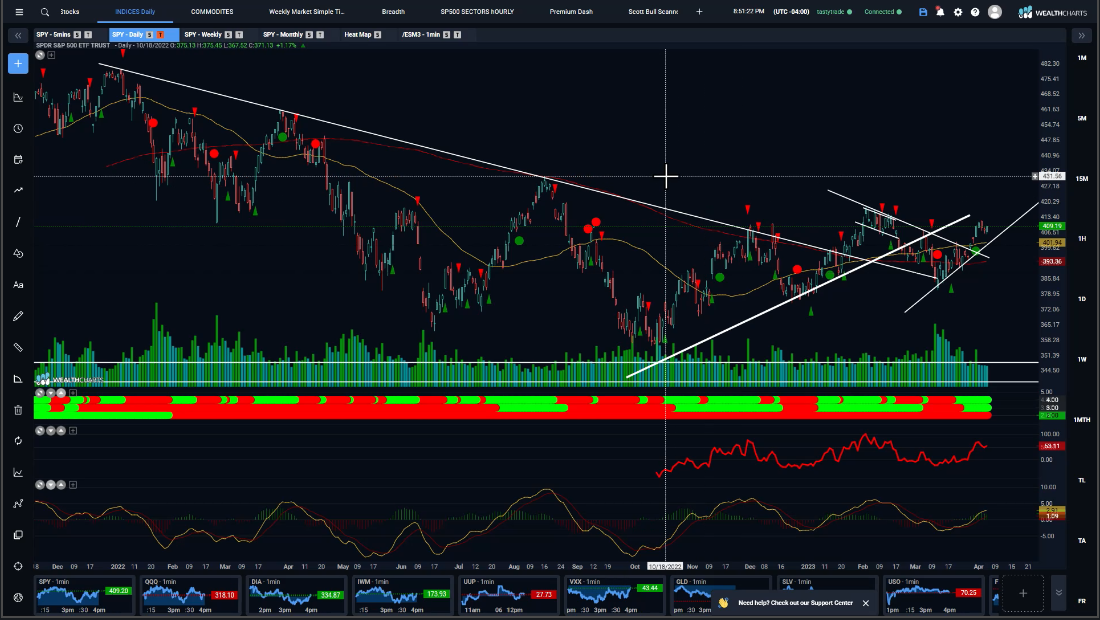
Task: Open the indicators chart icon in left toolbar
Action: tap(18, 472)
